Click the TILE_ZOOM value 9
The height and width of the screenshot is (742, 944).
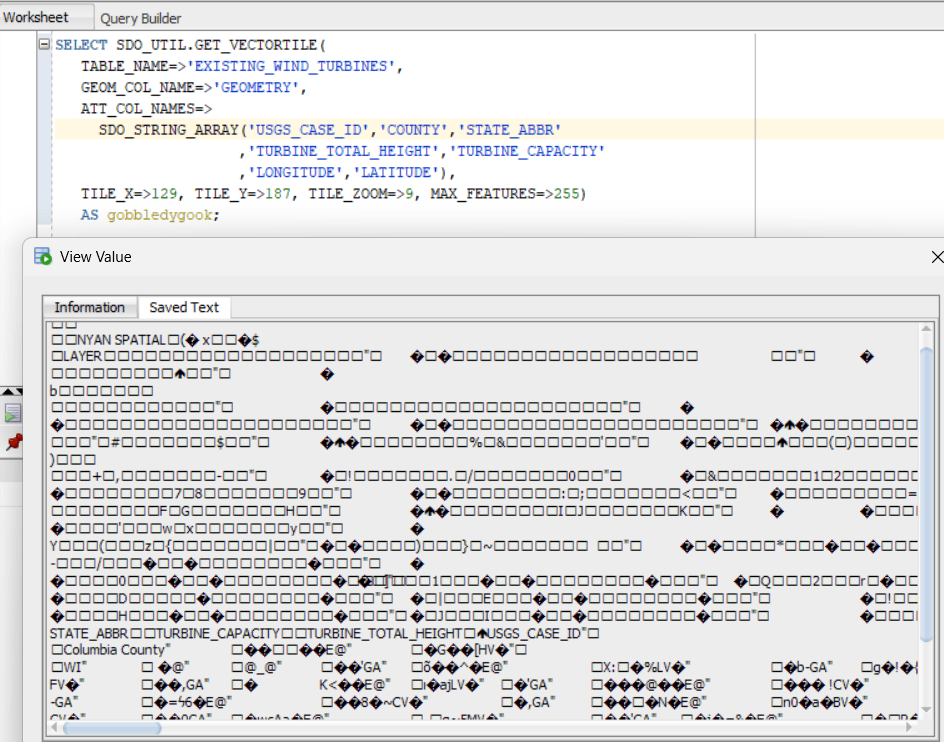[x=409, y=194]
